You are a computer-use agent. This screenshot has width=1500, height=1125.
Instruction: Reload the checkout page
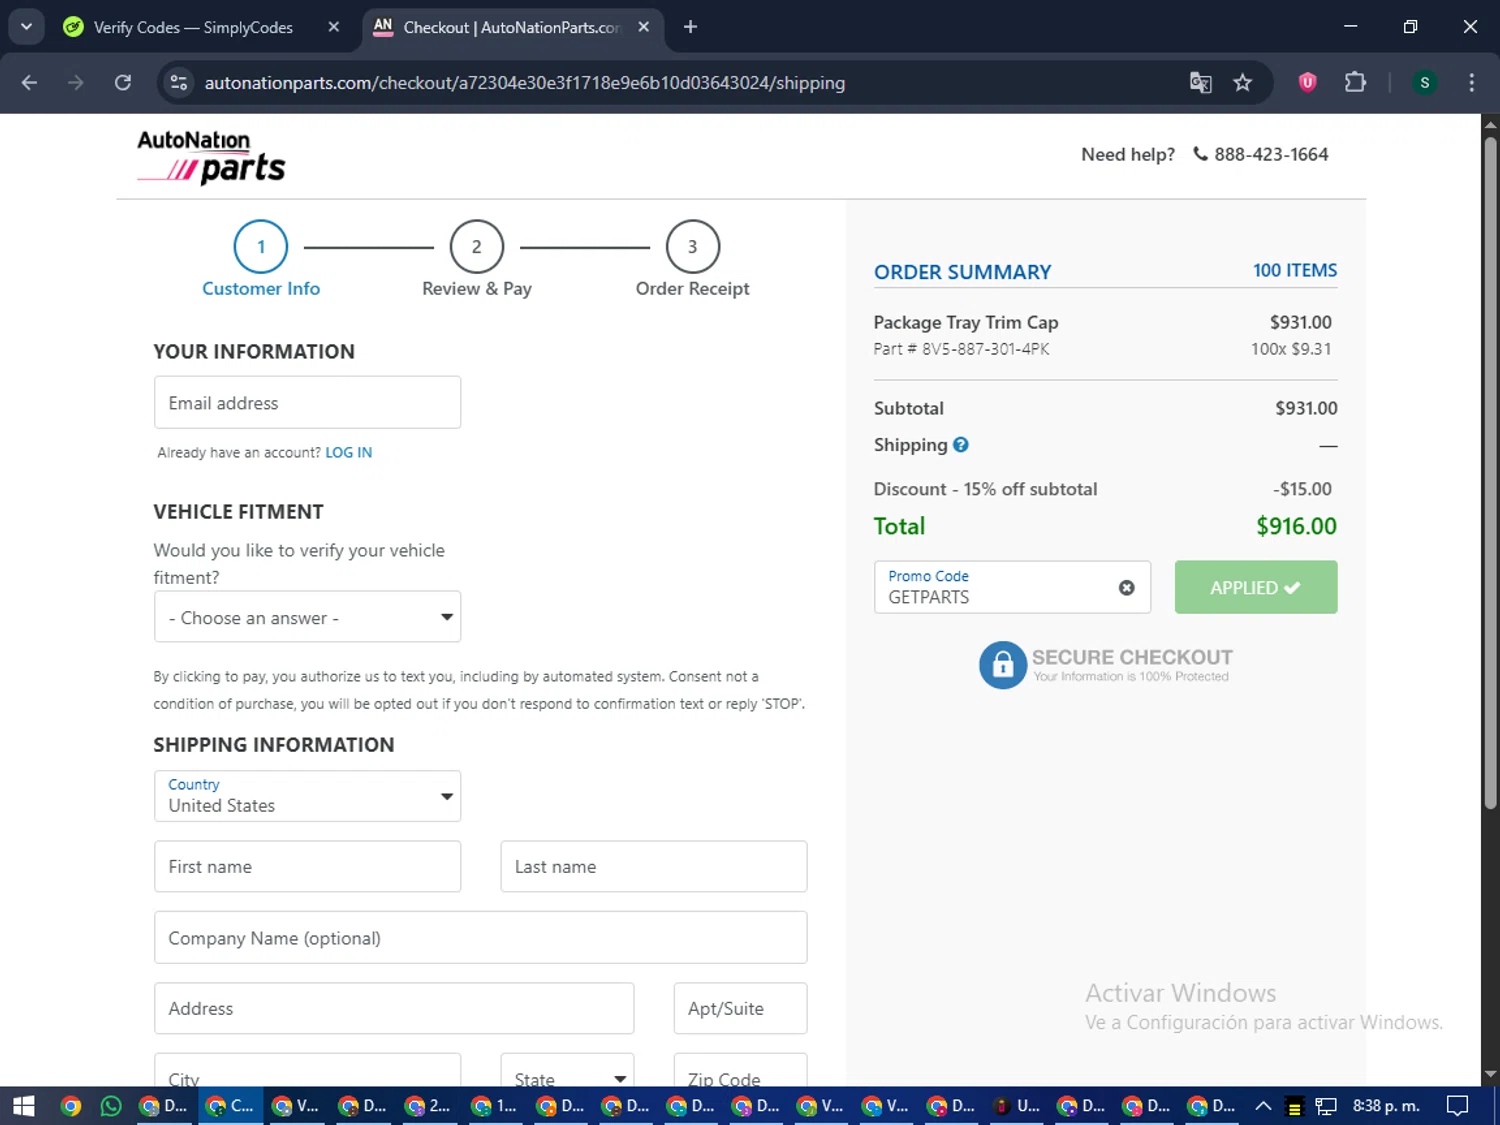tap(123, 83)
